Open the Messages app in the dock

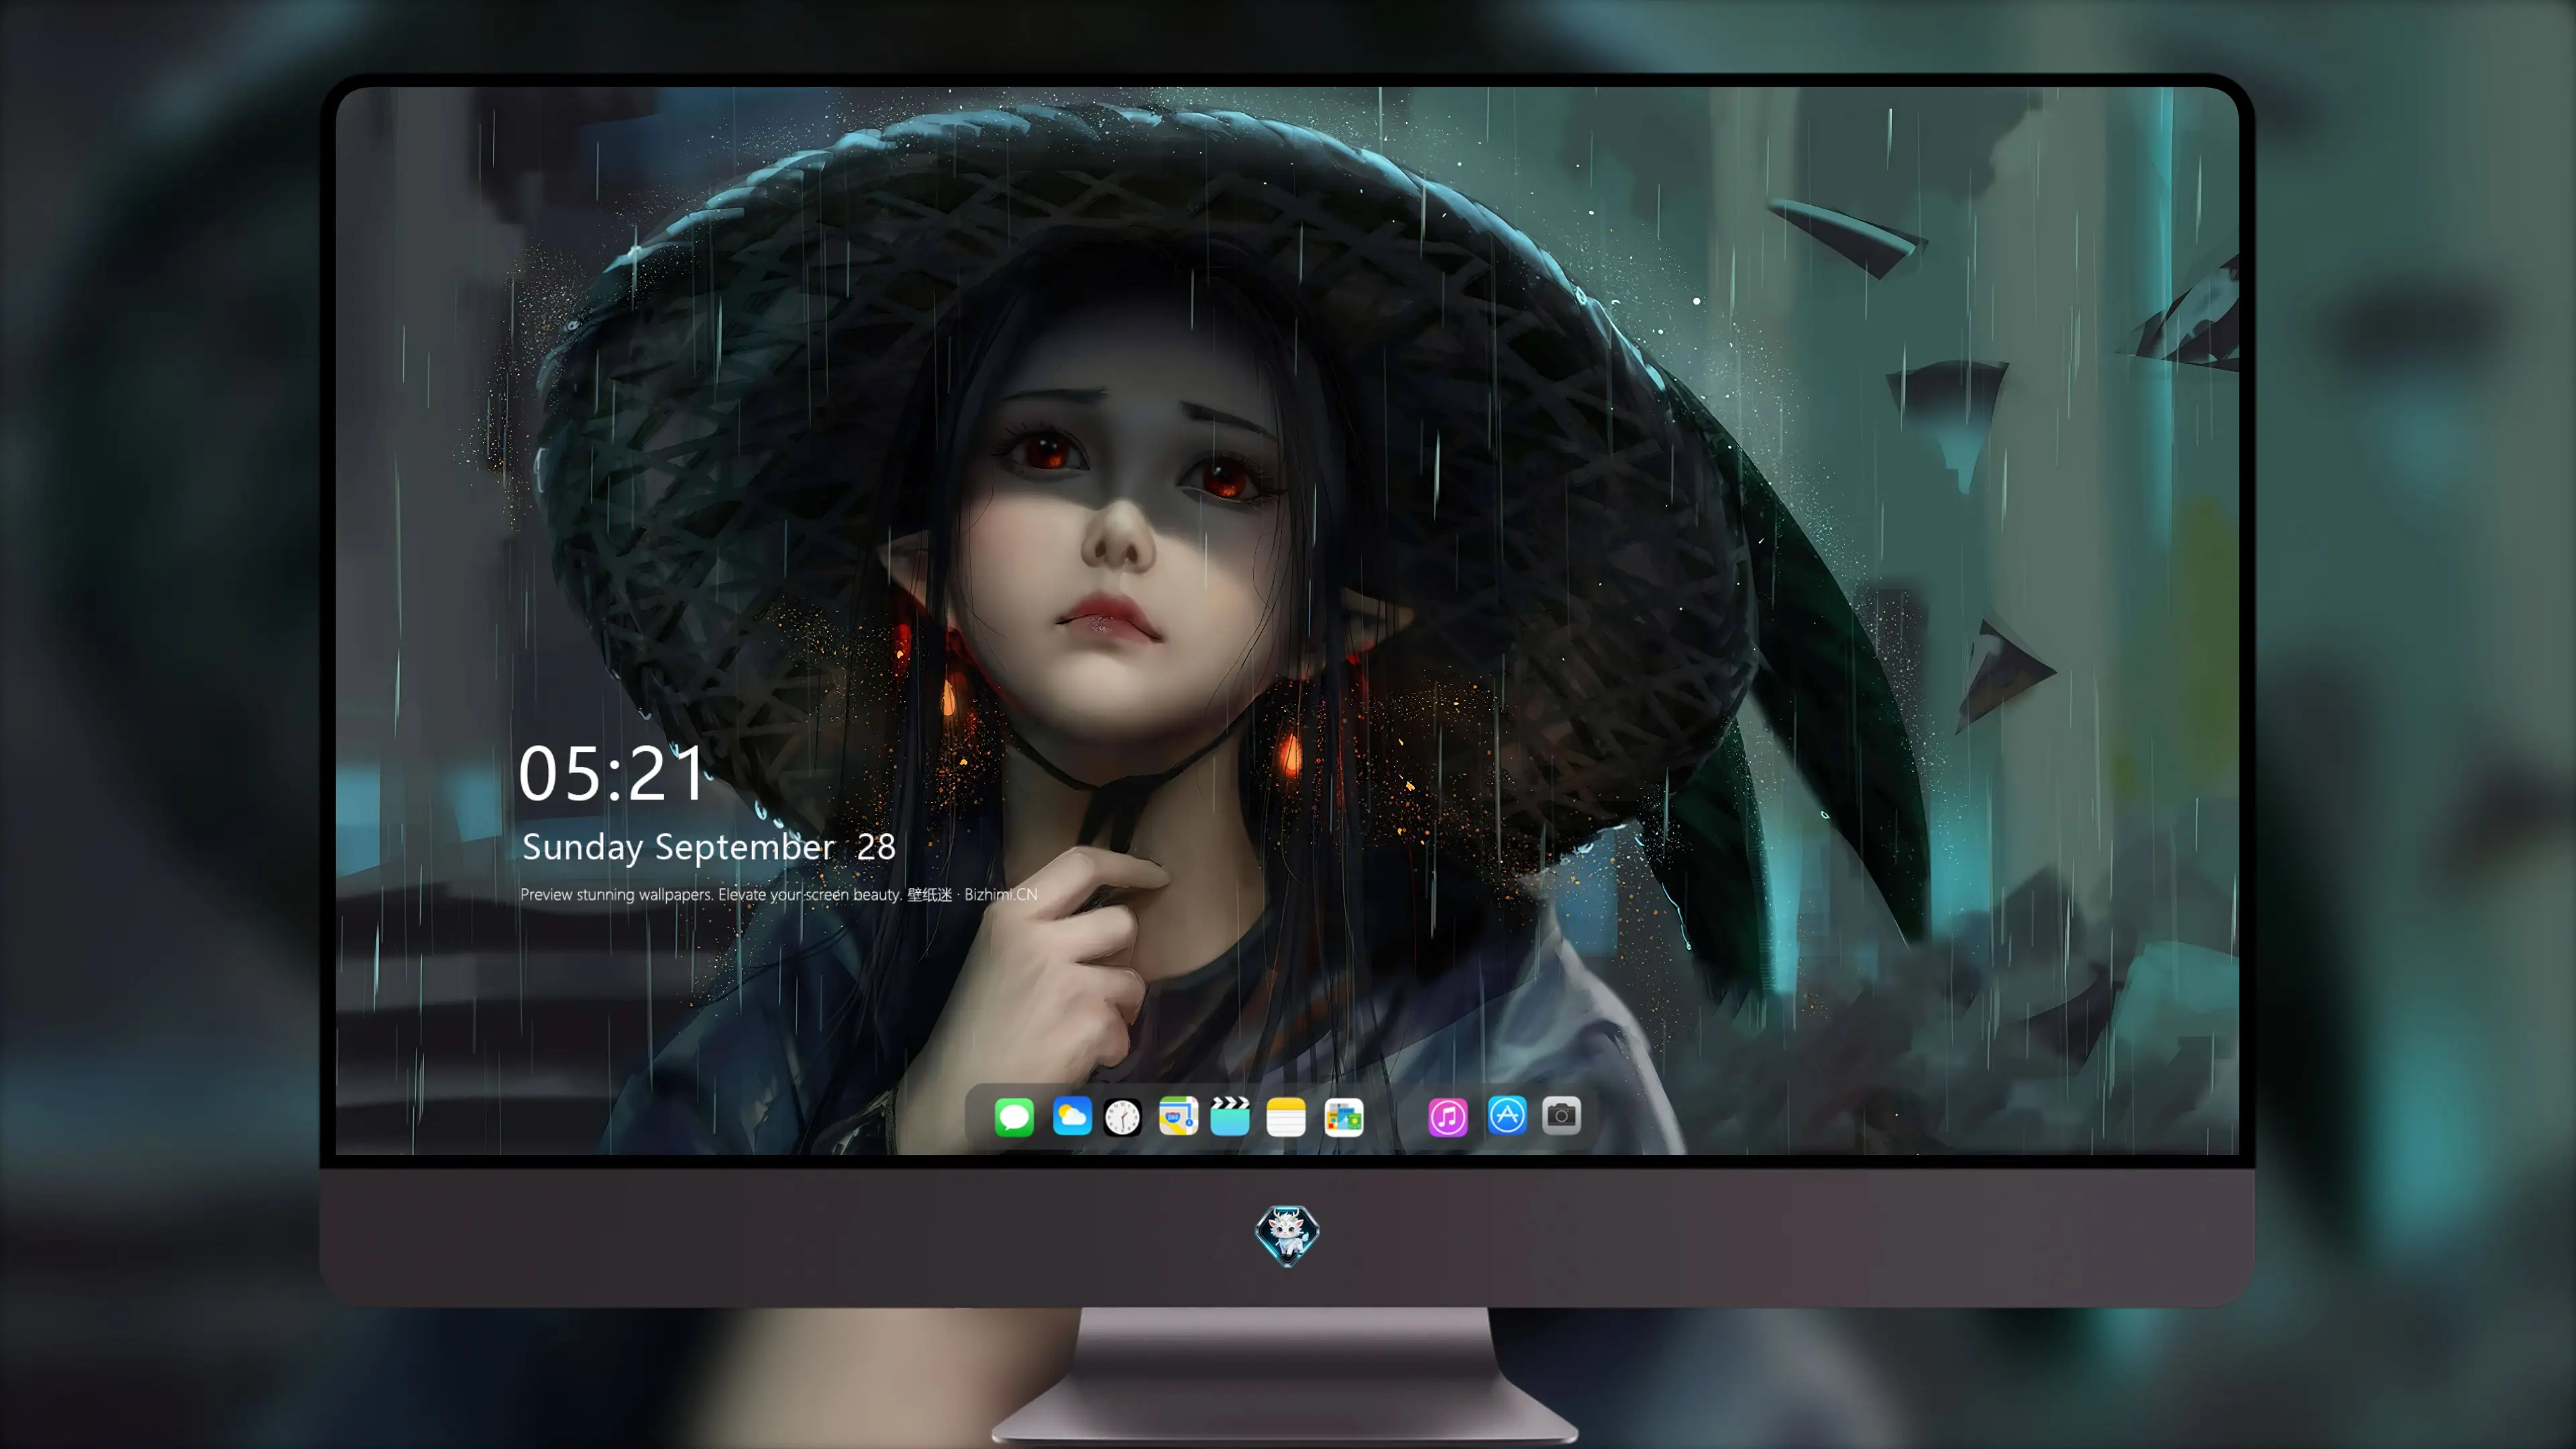[1014, 1116]
